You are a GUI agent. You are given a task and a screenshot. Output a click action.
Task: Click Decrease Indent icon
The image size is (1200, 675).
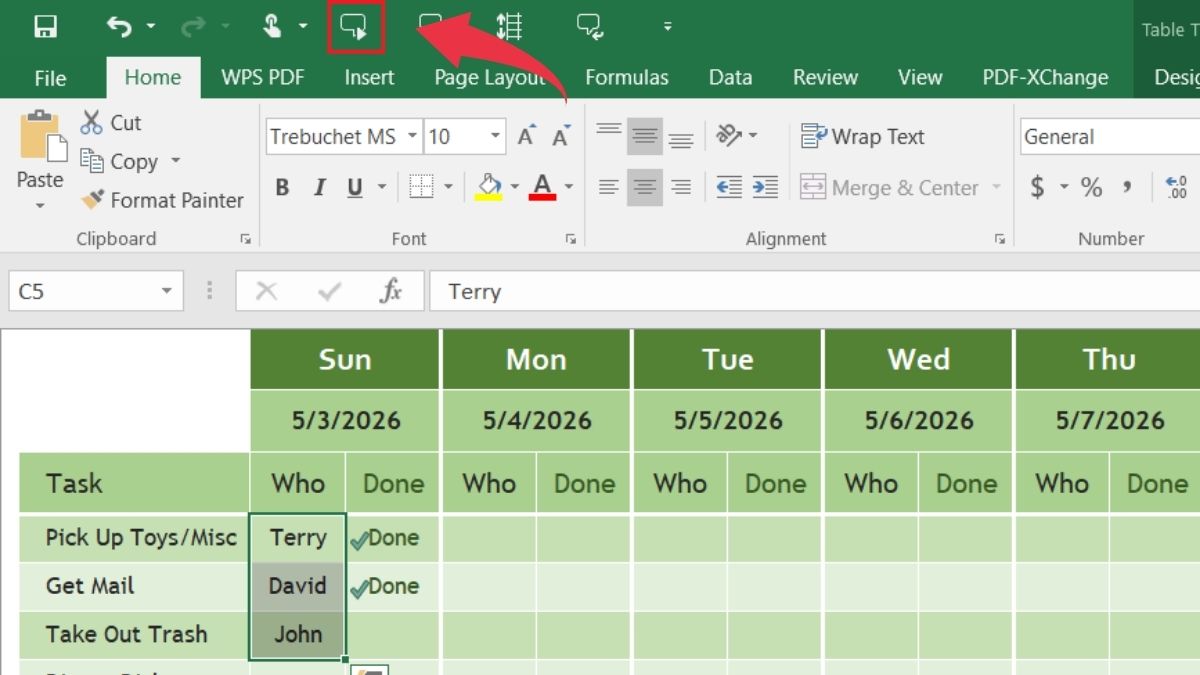(x=729, y=187)
